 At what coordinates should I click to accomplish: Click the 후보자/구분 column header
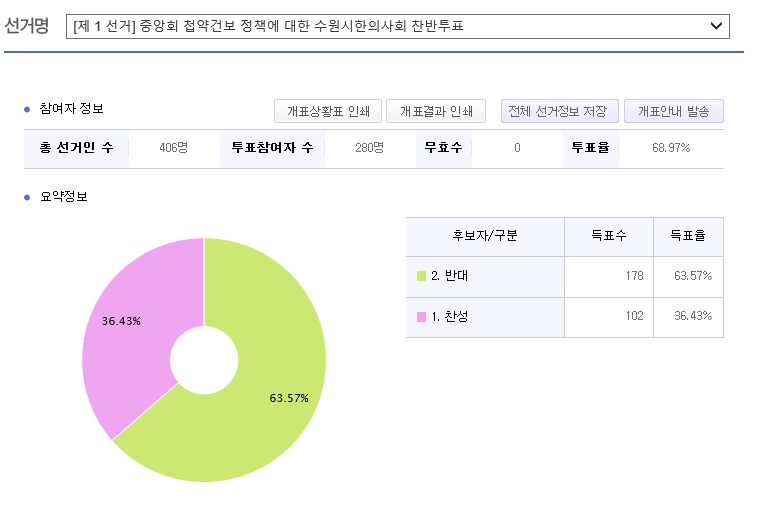click(485, 237)
